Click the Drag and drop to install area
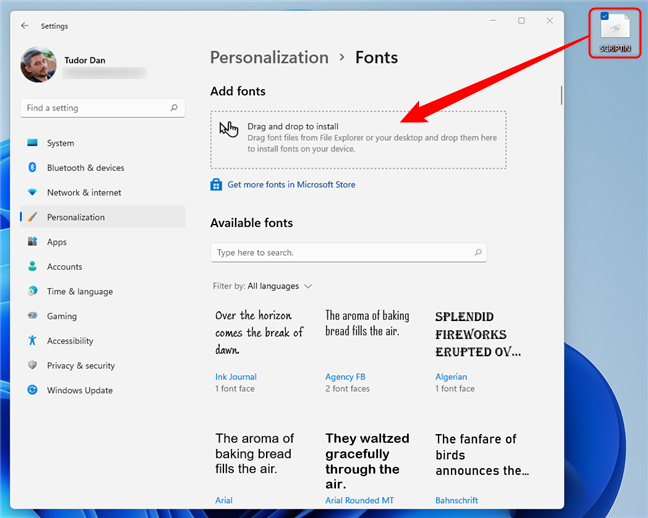 pyautogui.click(x=358, y=140)
